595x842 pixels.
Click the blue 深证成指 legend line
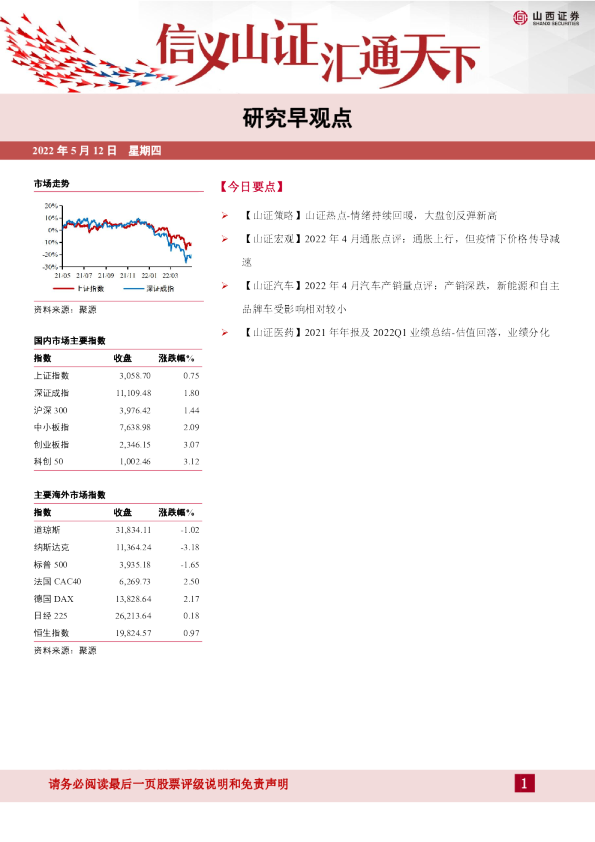point(134,289)
